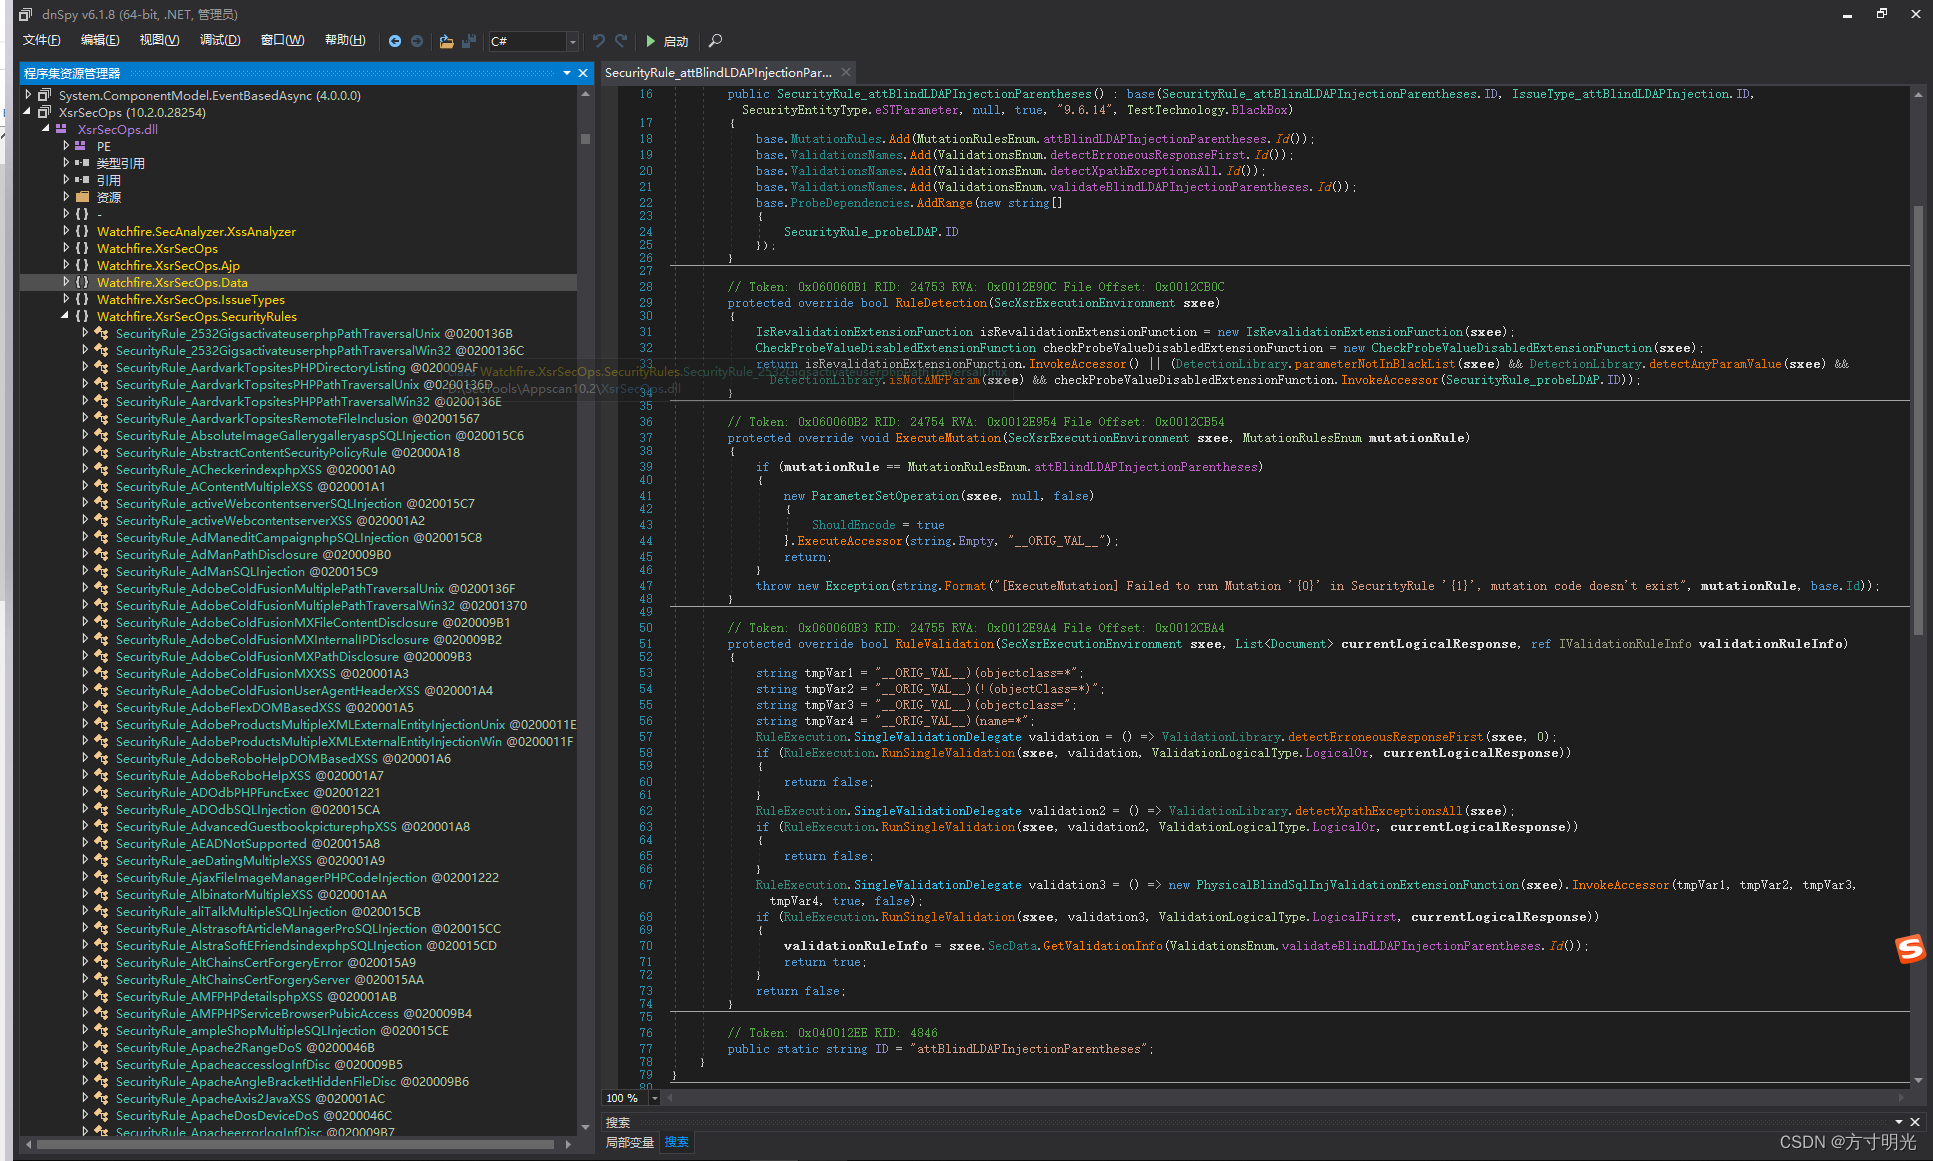Click class icon of SecurityRule_AdobeFlexDOMBasedXSS
The image size is (1933, 1161).
pyautogui.click(x=101, y=707)
